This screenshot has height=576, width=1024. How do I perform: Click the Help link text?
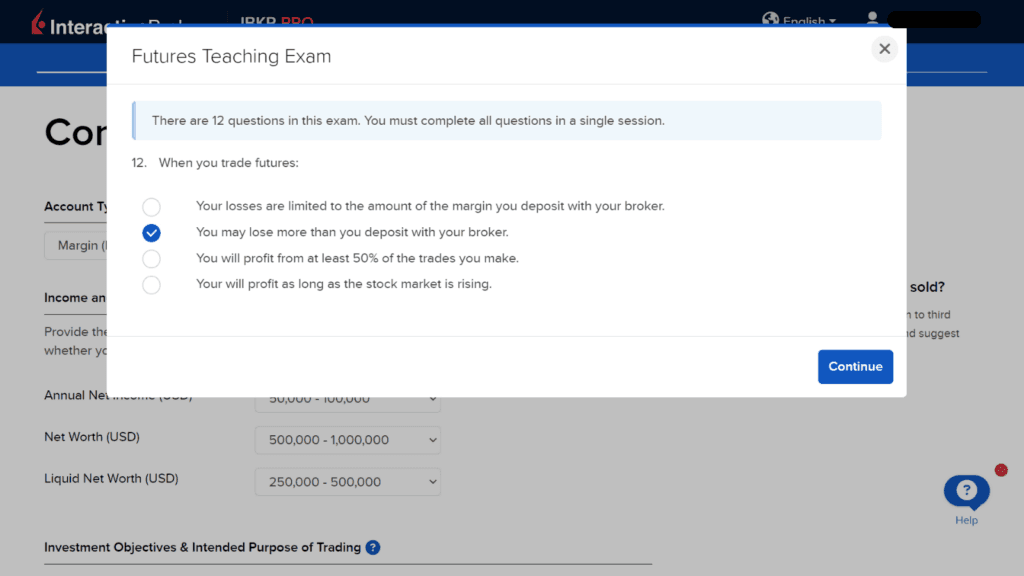tap(966, 521)
